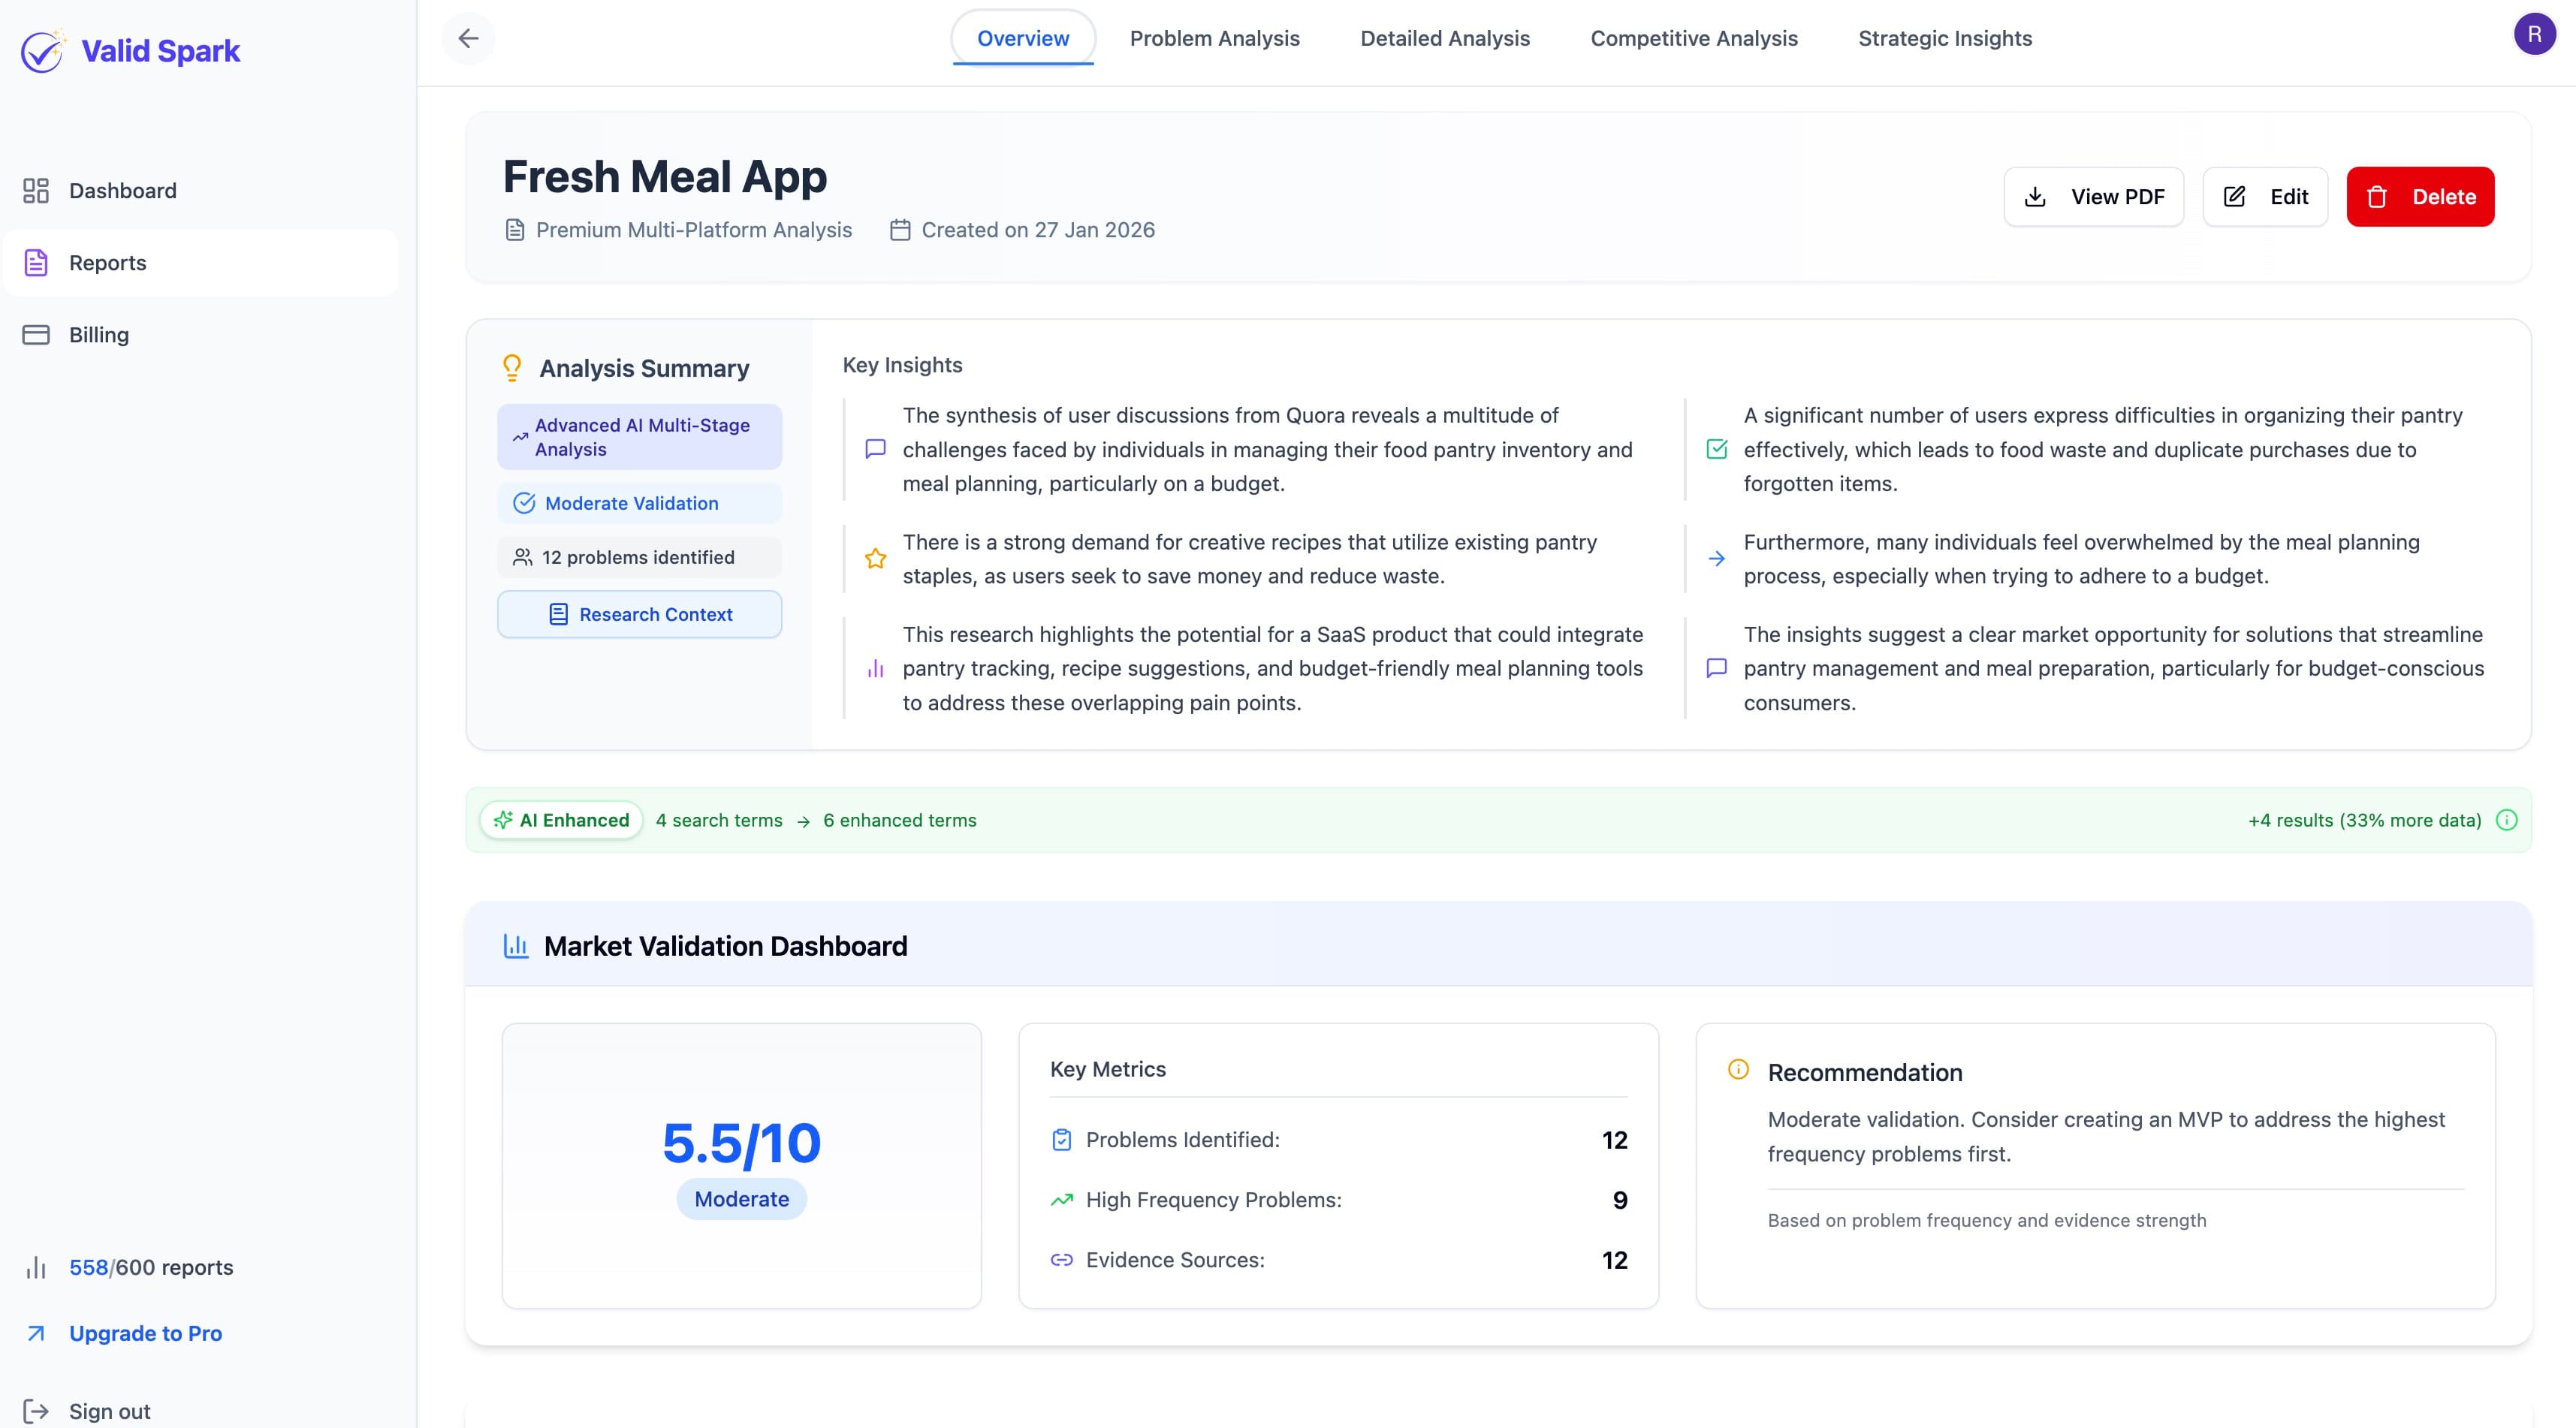Open the user avatar menu
Screen dimensions: 2576x1428
[x=2536, y=33]
